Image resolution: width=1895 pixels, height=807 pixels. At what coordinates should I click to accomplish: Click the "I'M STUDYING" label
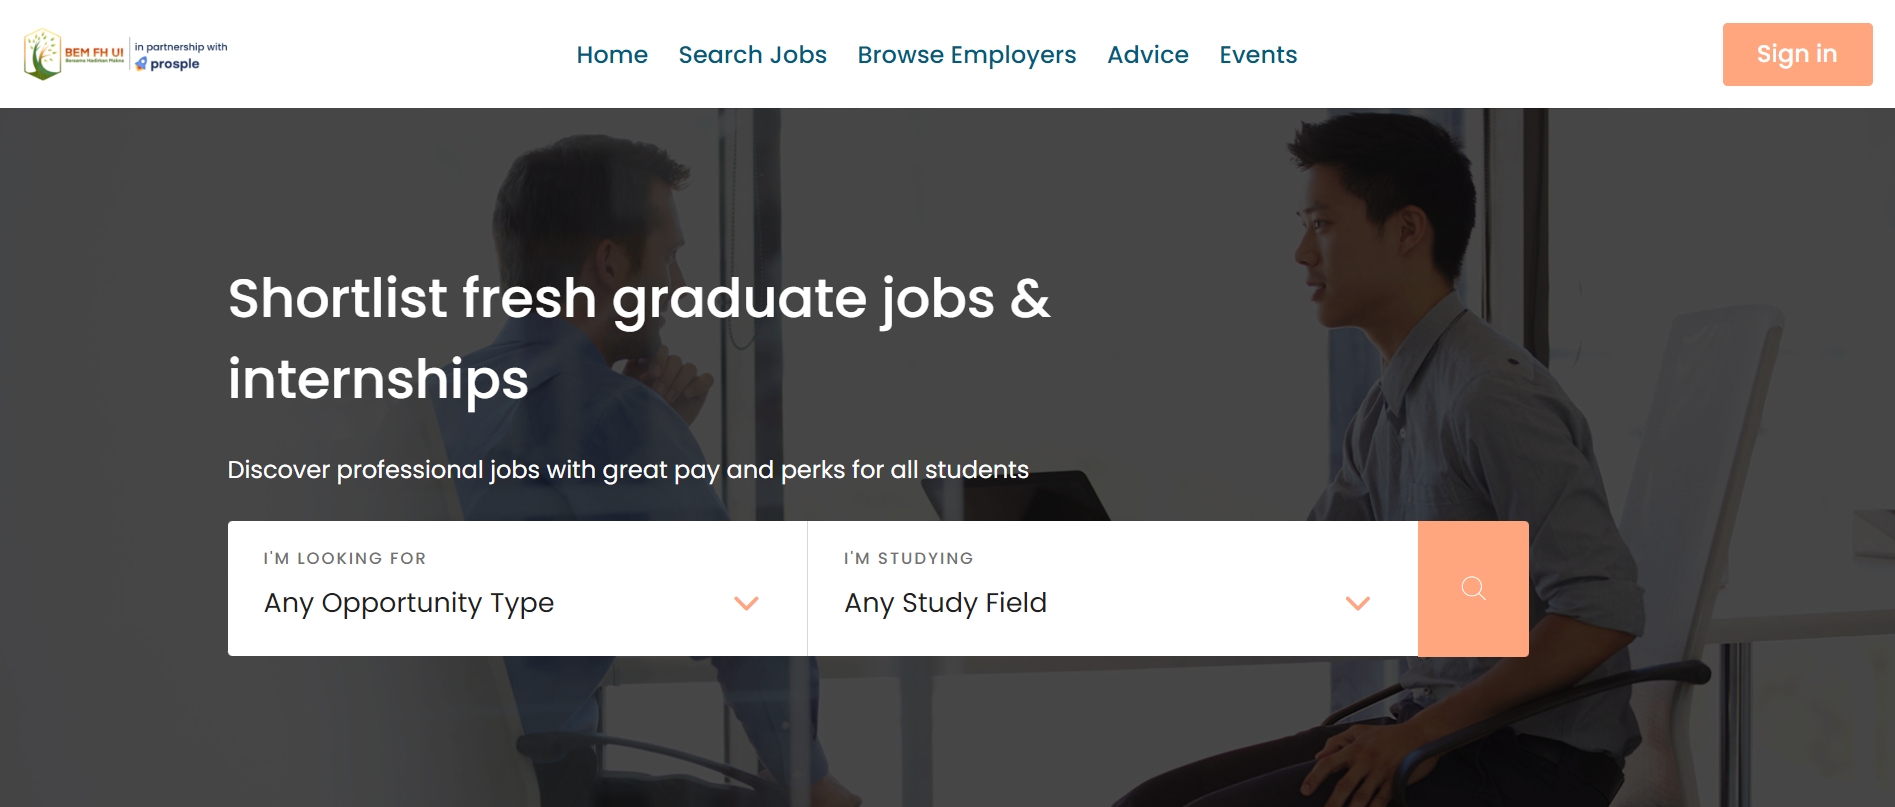[x=908, y=558]
